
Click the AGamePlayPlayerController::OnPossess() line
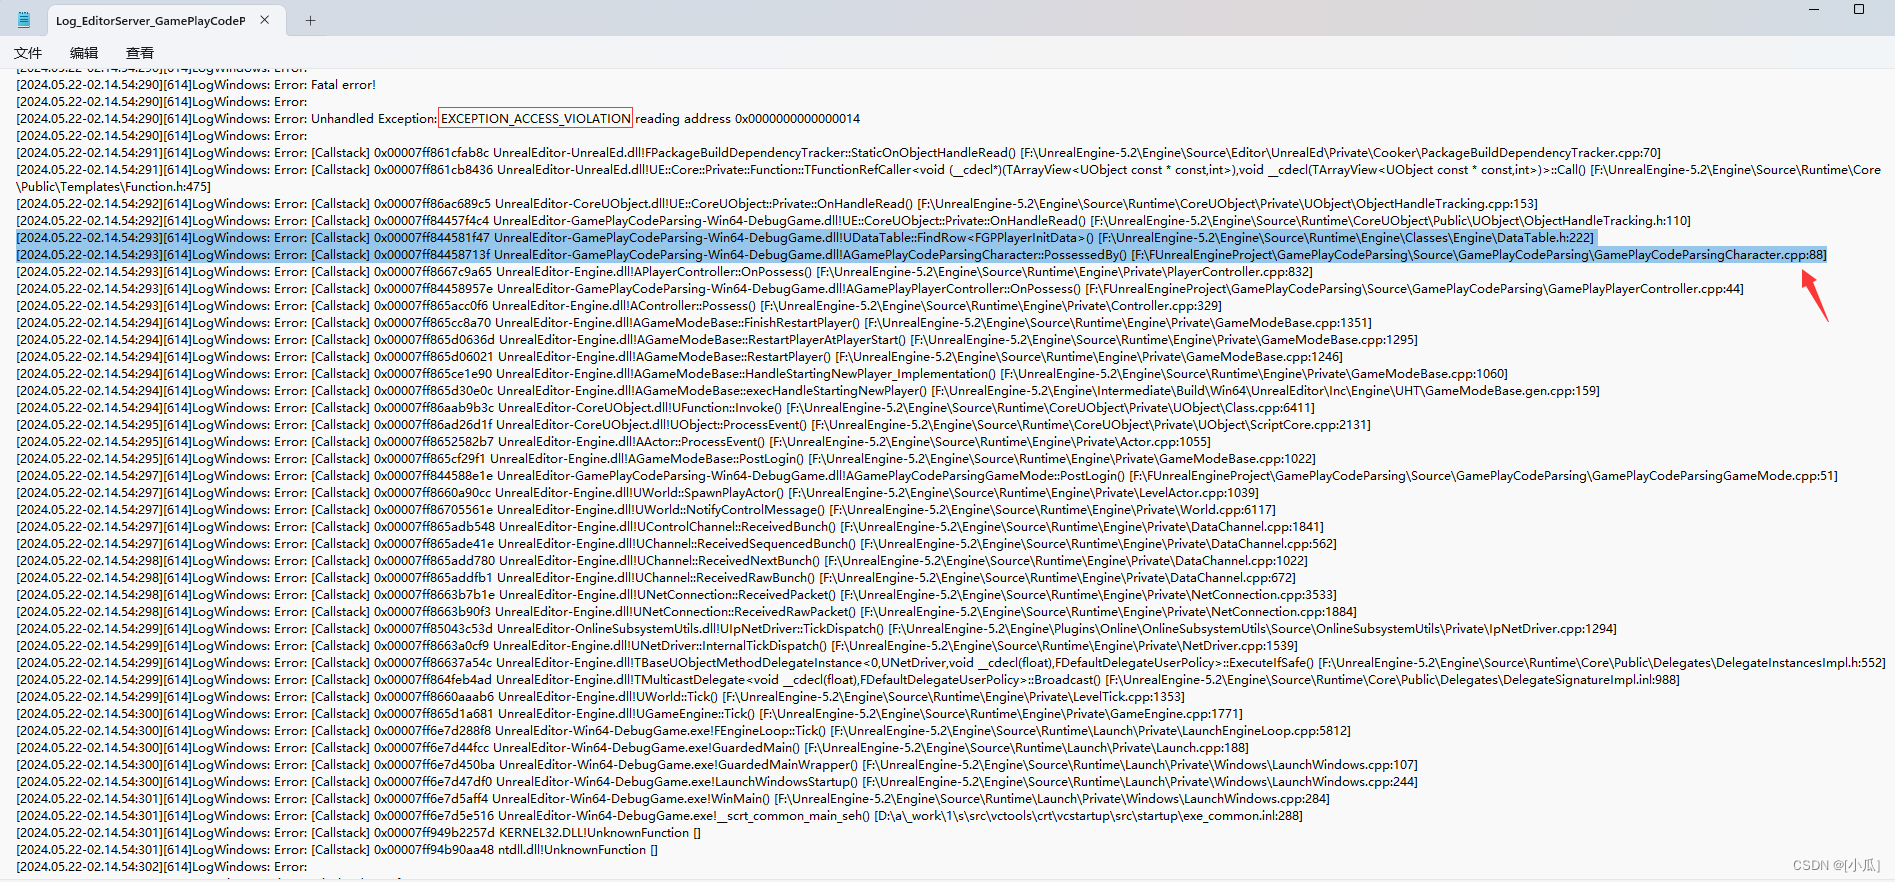coord(880,289)
